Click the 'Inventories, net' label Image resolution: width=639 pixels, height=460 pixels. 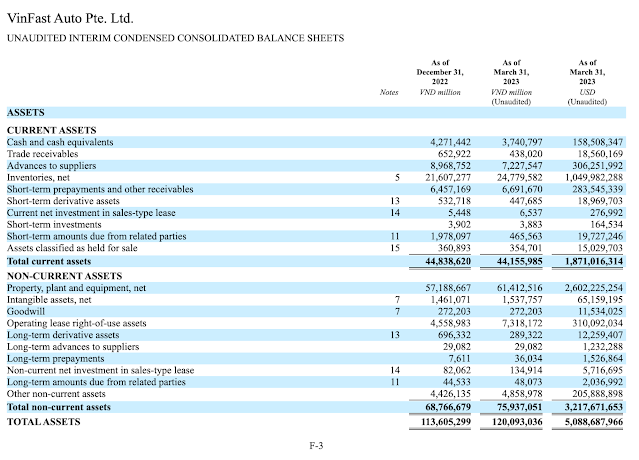coord(38,178)
